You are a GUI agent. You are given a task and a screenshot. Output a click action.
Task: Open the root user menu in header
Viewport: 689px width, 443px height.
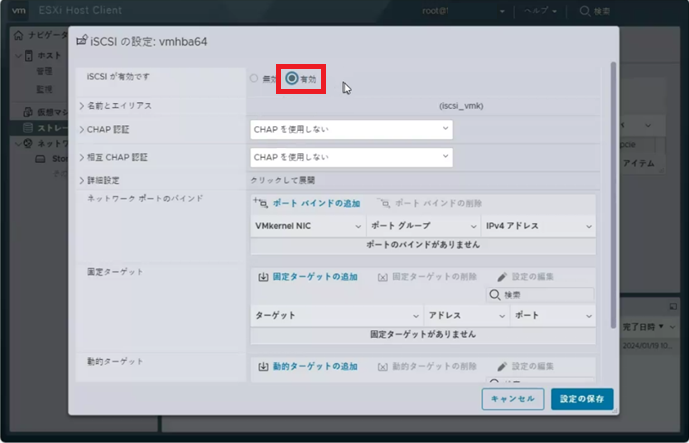click(x=464, y=11)
